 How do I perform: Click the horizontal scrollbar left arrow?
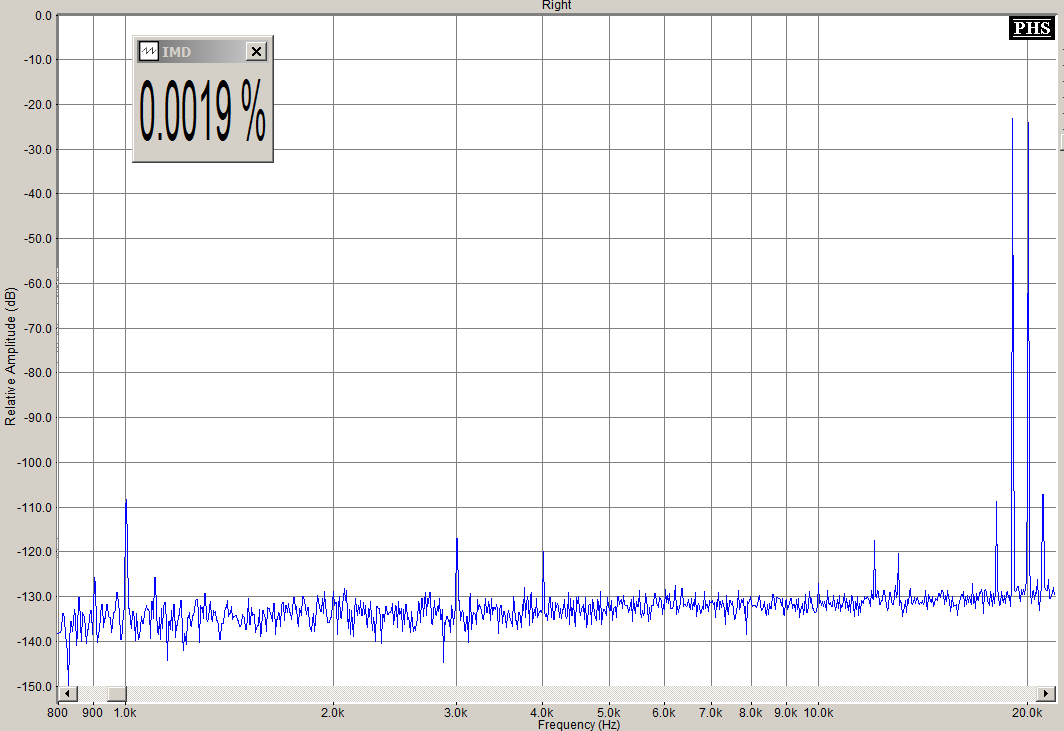[67, 694]
